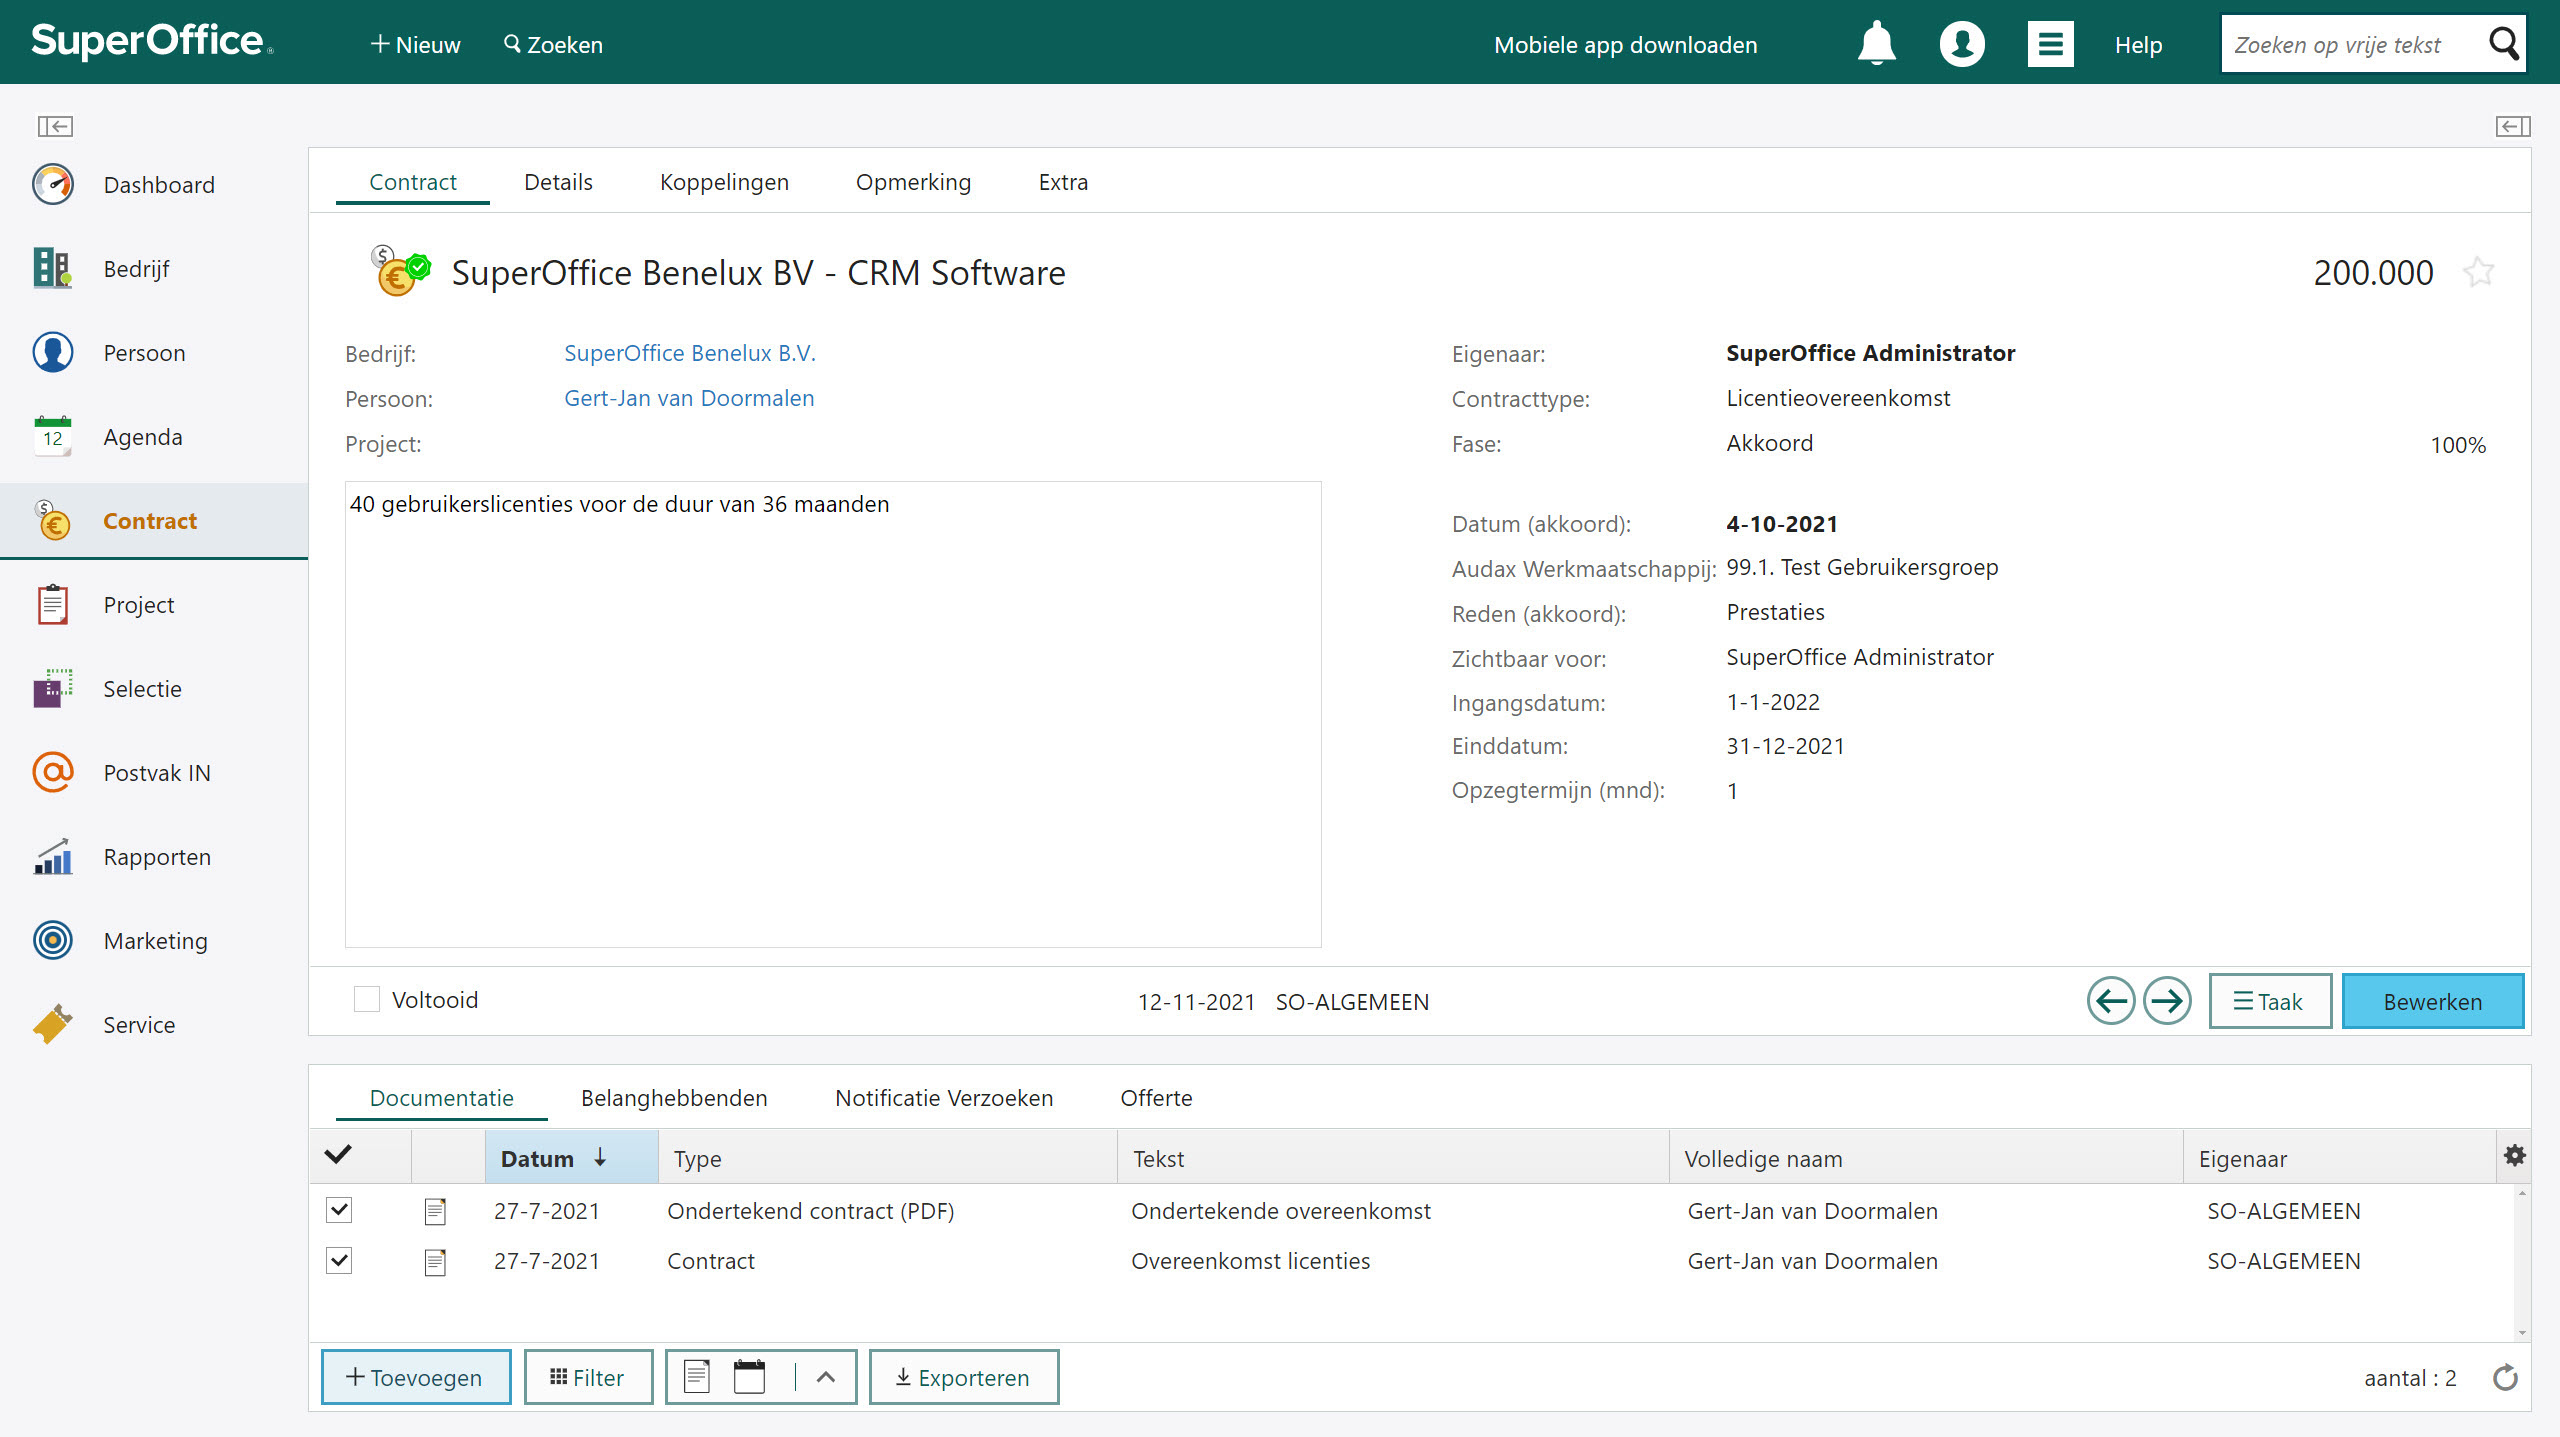The width and height of the screenshot is (2560, 1437).
Task: Open document icon for Overeenkomst licenties row
Action: click(435, 1262)
